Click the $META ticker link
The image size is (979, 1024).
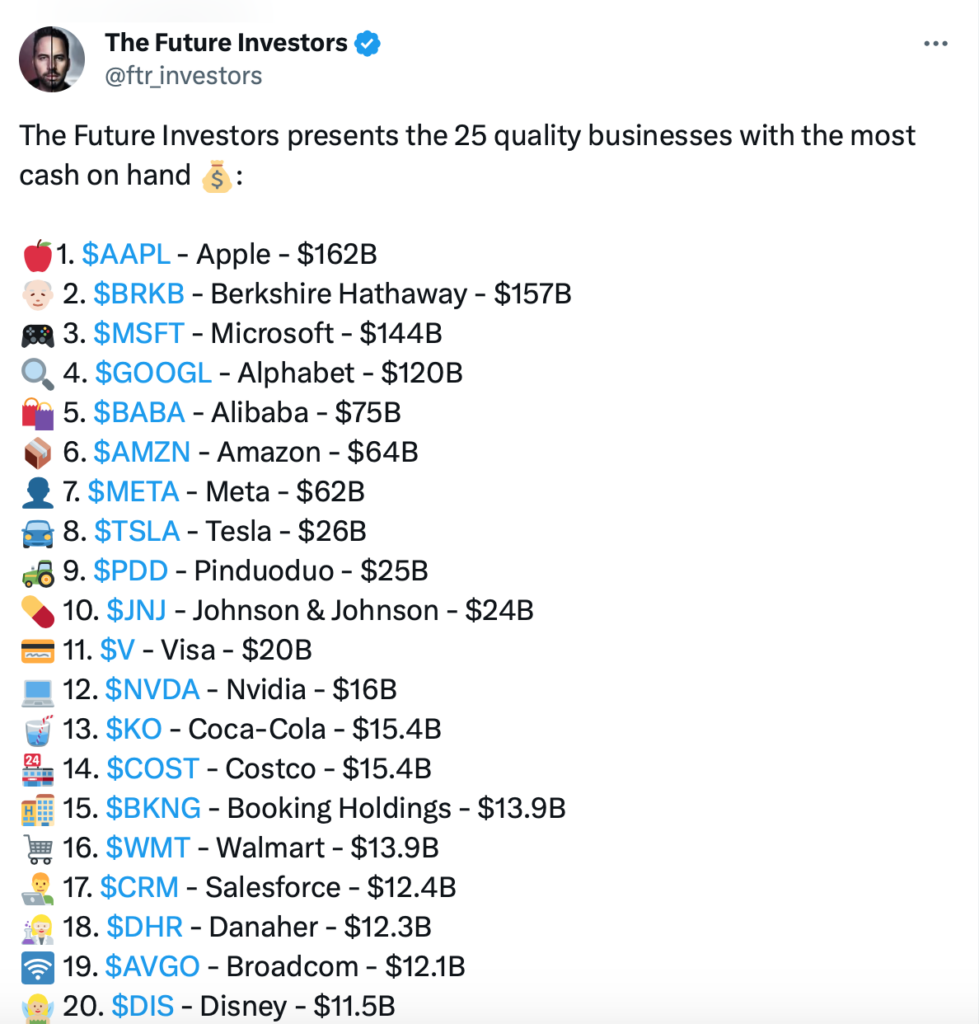(x=133, y=492)
